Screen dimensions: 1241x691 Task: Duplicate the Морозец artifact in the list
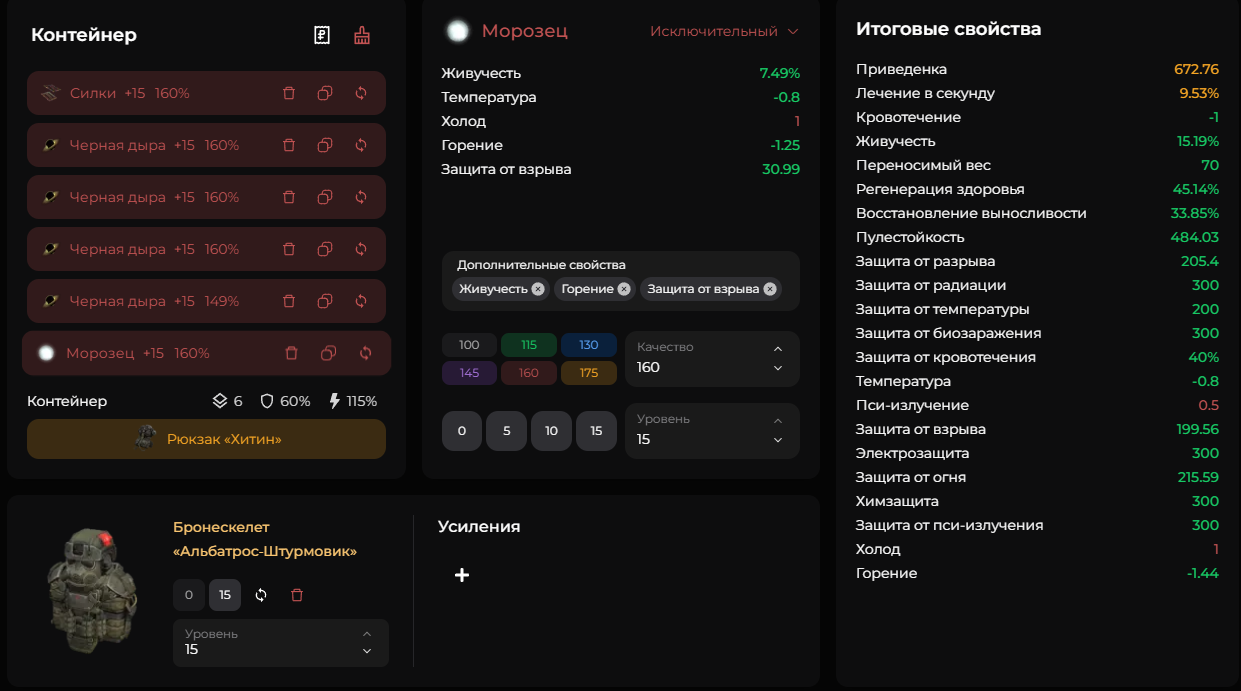tap(328, 353)
